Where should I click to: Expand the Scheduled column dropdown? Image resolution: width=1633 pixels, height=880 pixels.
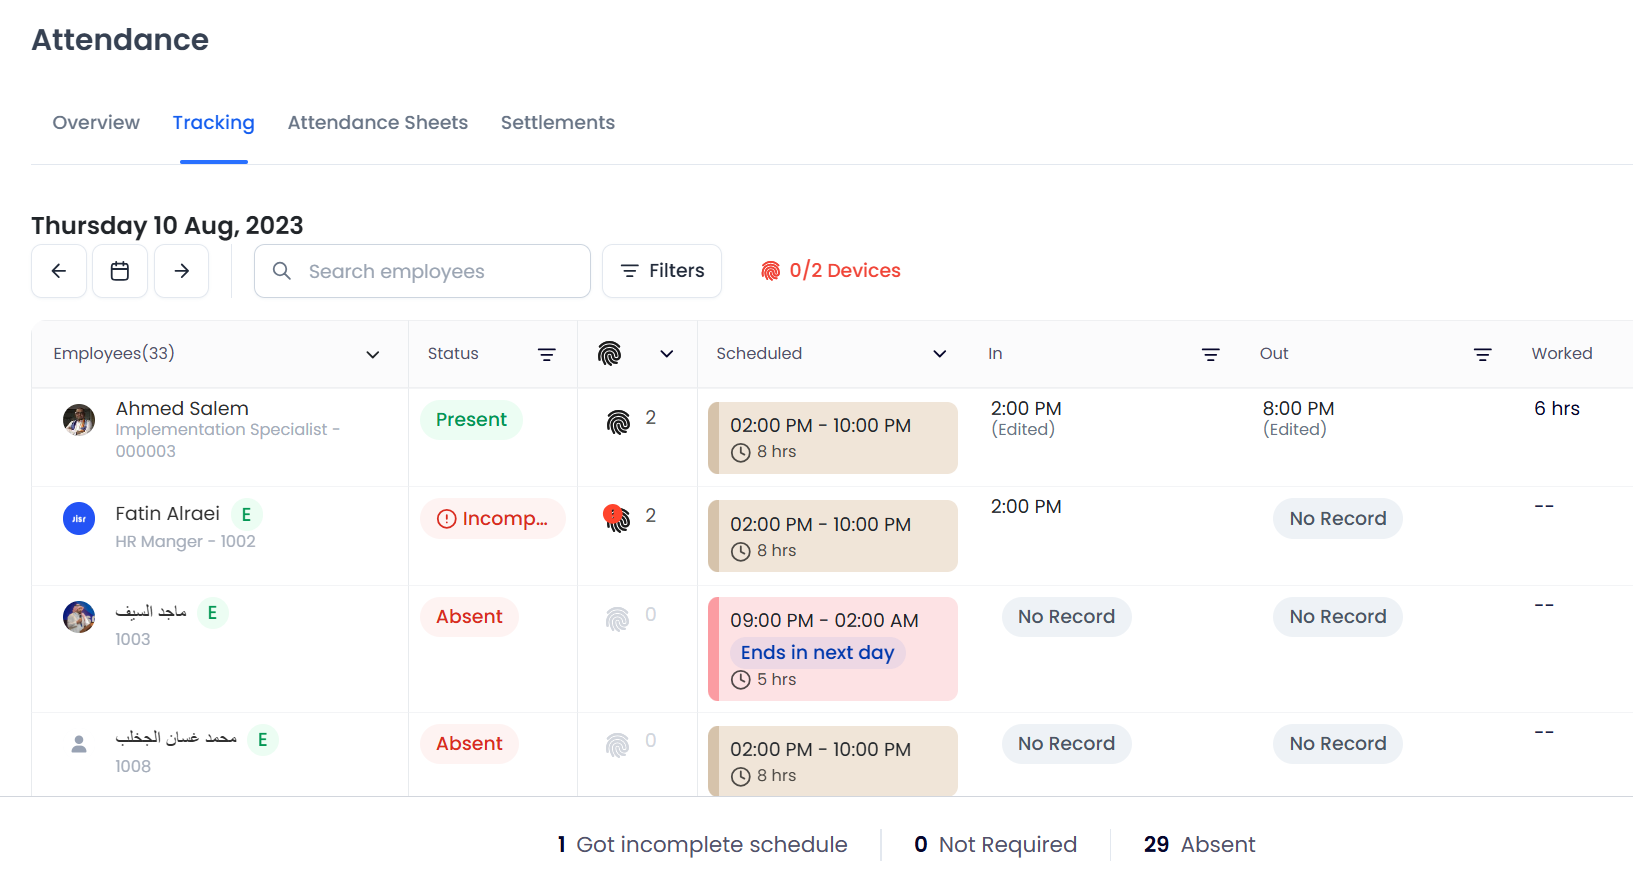pos(939,354)
